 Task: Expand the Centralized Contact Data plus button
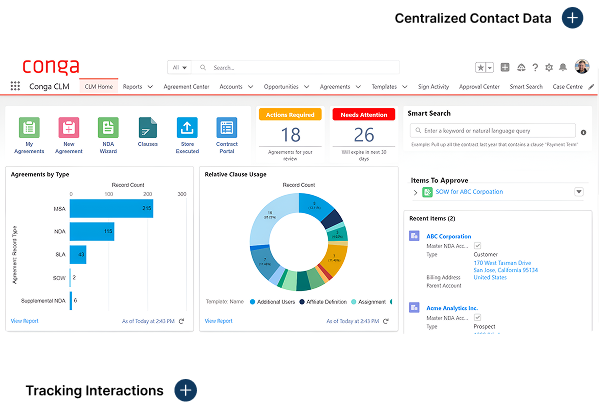point(572,18)
